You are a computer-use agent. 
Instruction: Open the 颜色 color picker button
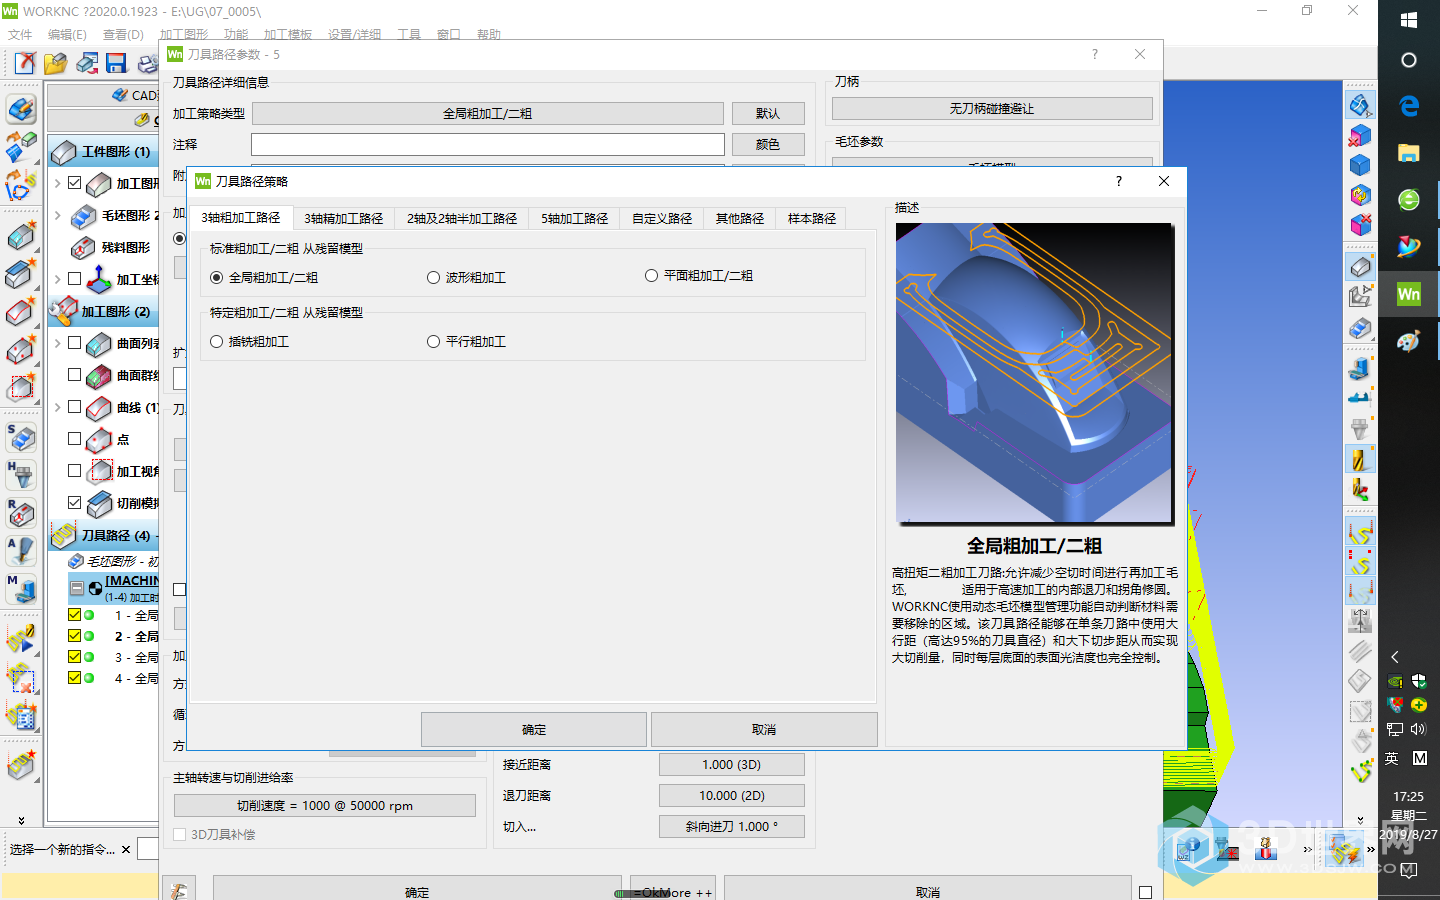[768, 145]
